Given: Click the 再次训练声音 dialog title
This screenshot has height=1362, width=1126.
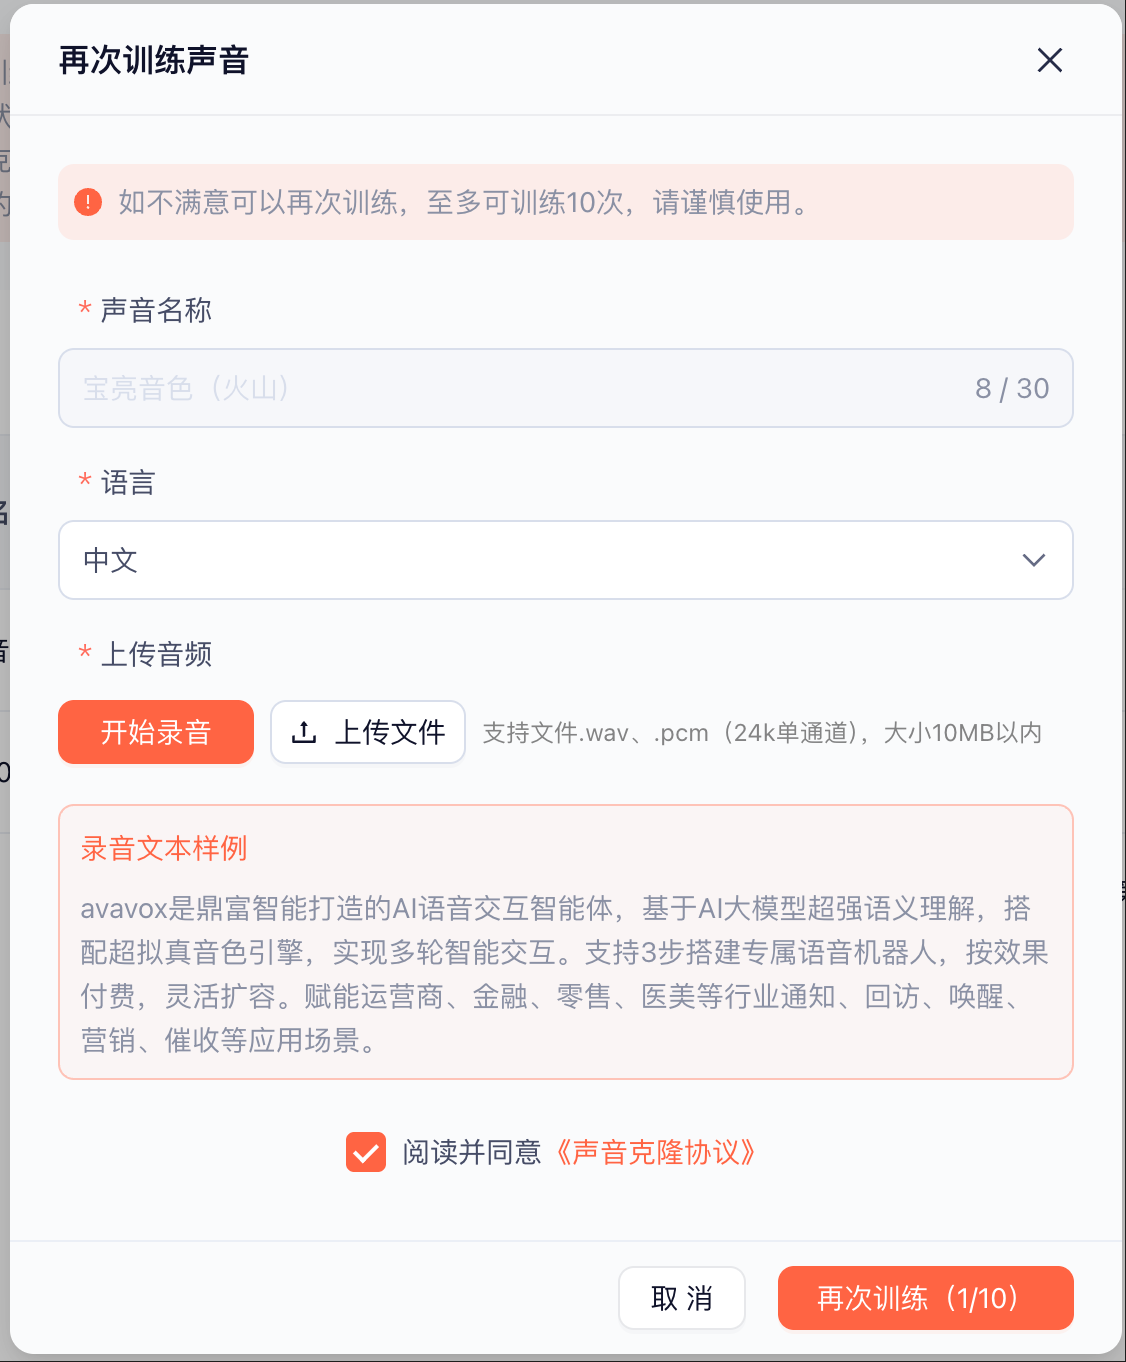Looking at the screenshot, I should click(x=154, y=60).
